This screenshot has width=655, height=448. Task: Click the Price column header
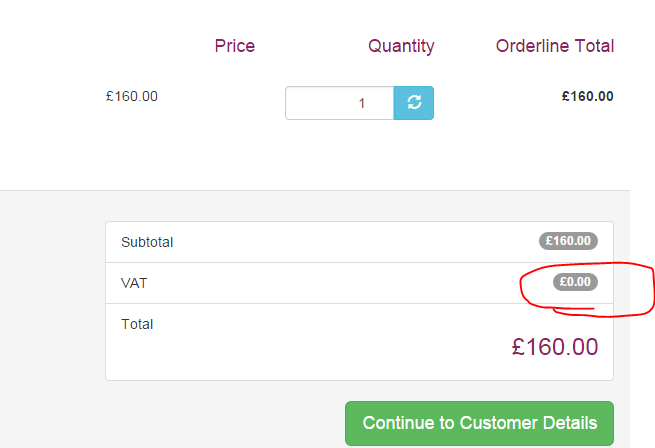pos(235,46)
